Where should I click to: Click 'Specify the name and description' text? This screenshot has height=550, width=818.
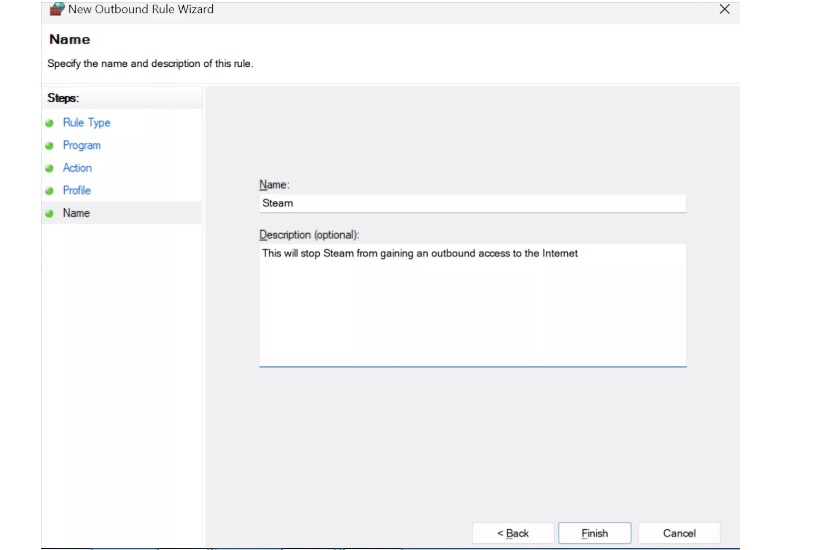click(x=150, y=63)
